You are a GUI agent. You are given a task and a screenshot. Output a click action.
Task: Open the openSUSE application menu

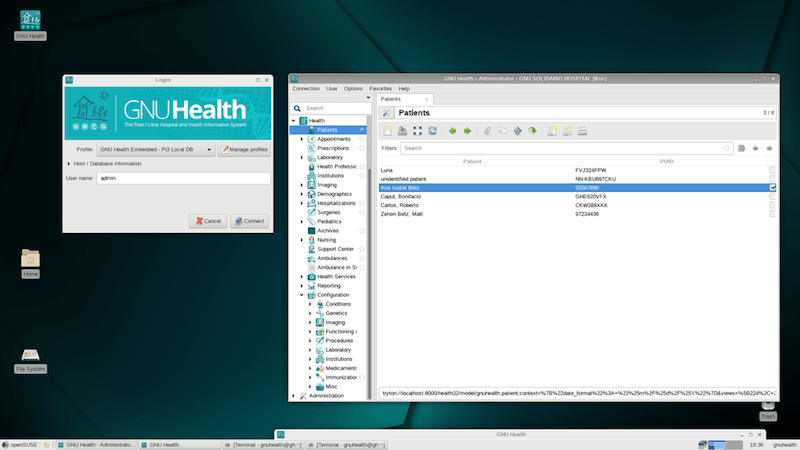[x=20, y=445]
